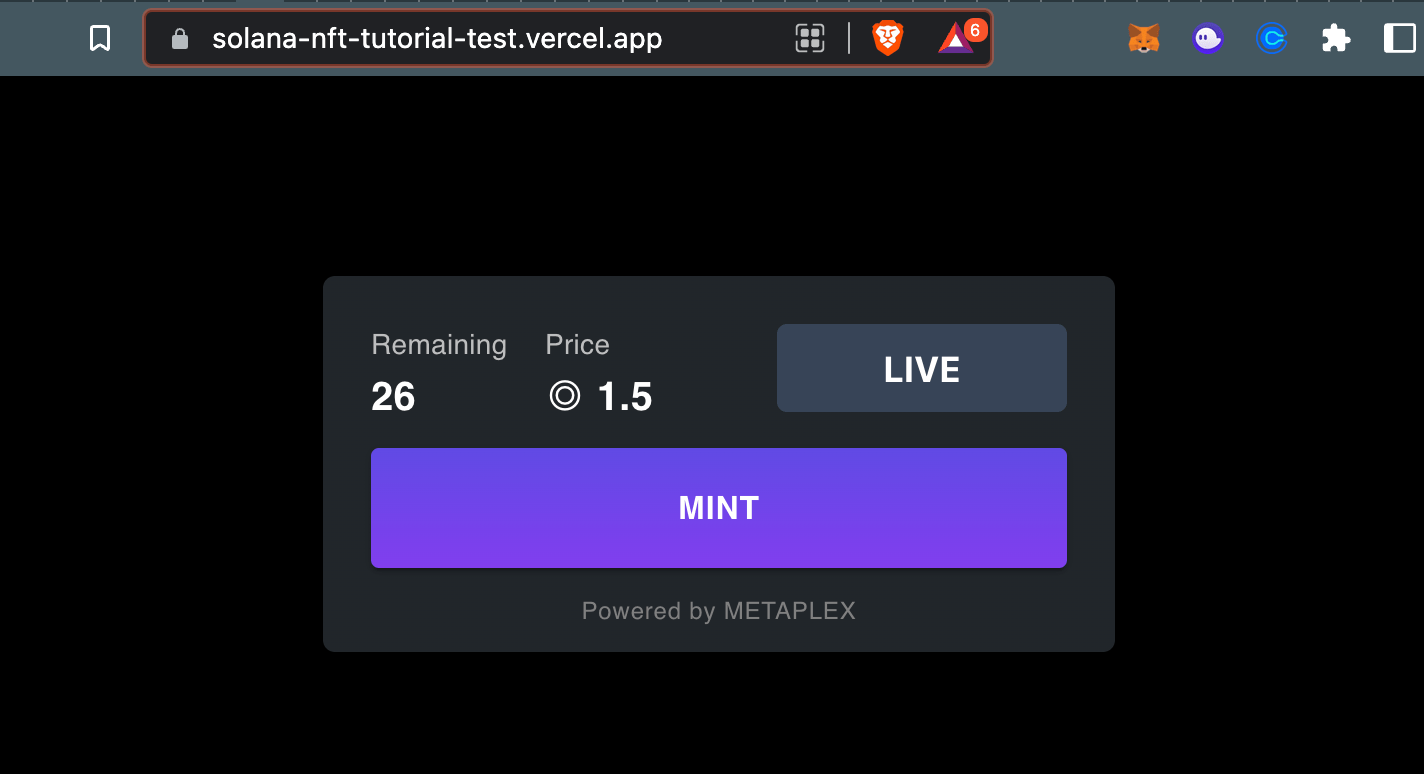This screenshot has width=1424, height=774.
Task: Open the Phantom wallet extension
Action: click(x=1207, y=37)
